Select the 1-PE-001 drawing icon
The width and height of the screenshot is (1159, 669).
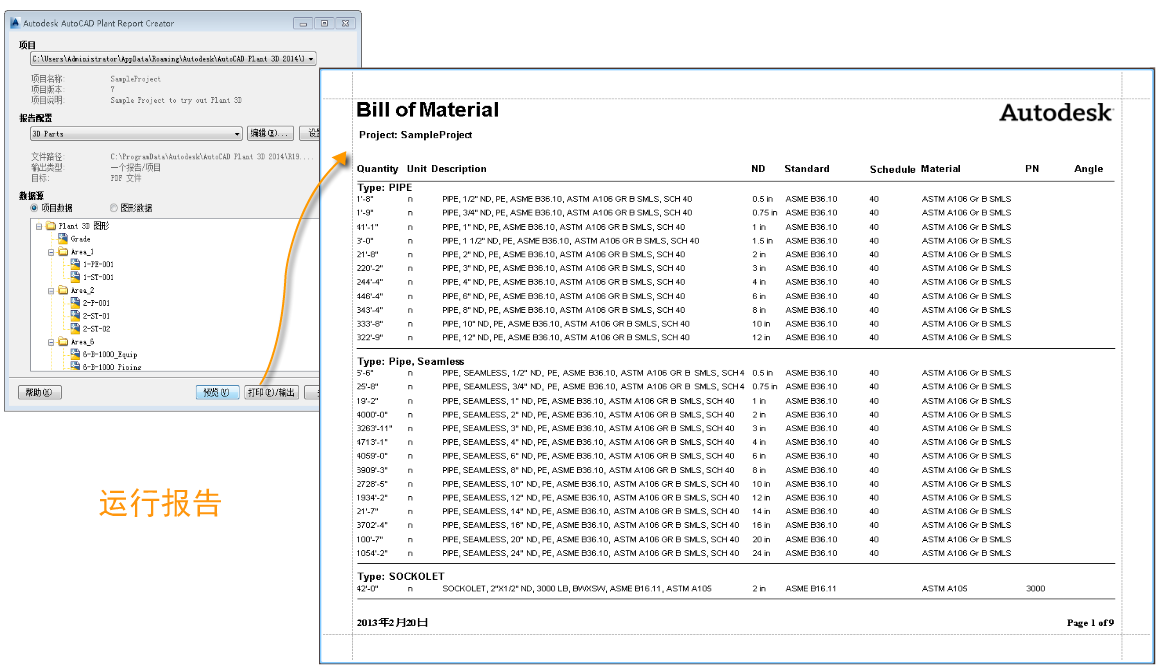pos(75,264)
